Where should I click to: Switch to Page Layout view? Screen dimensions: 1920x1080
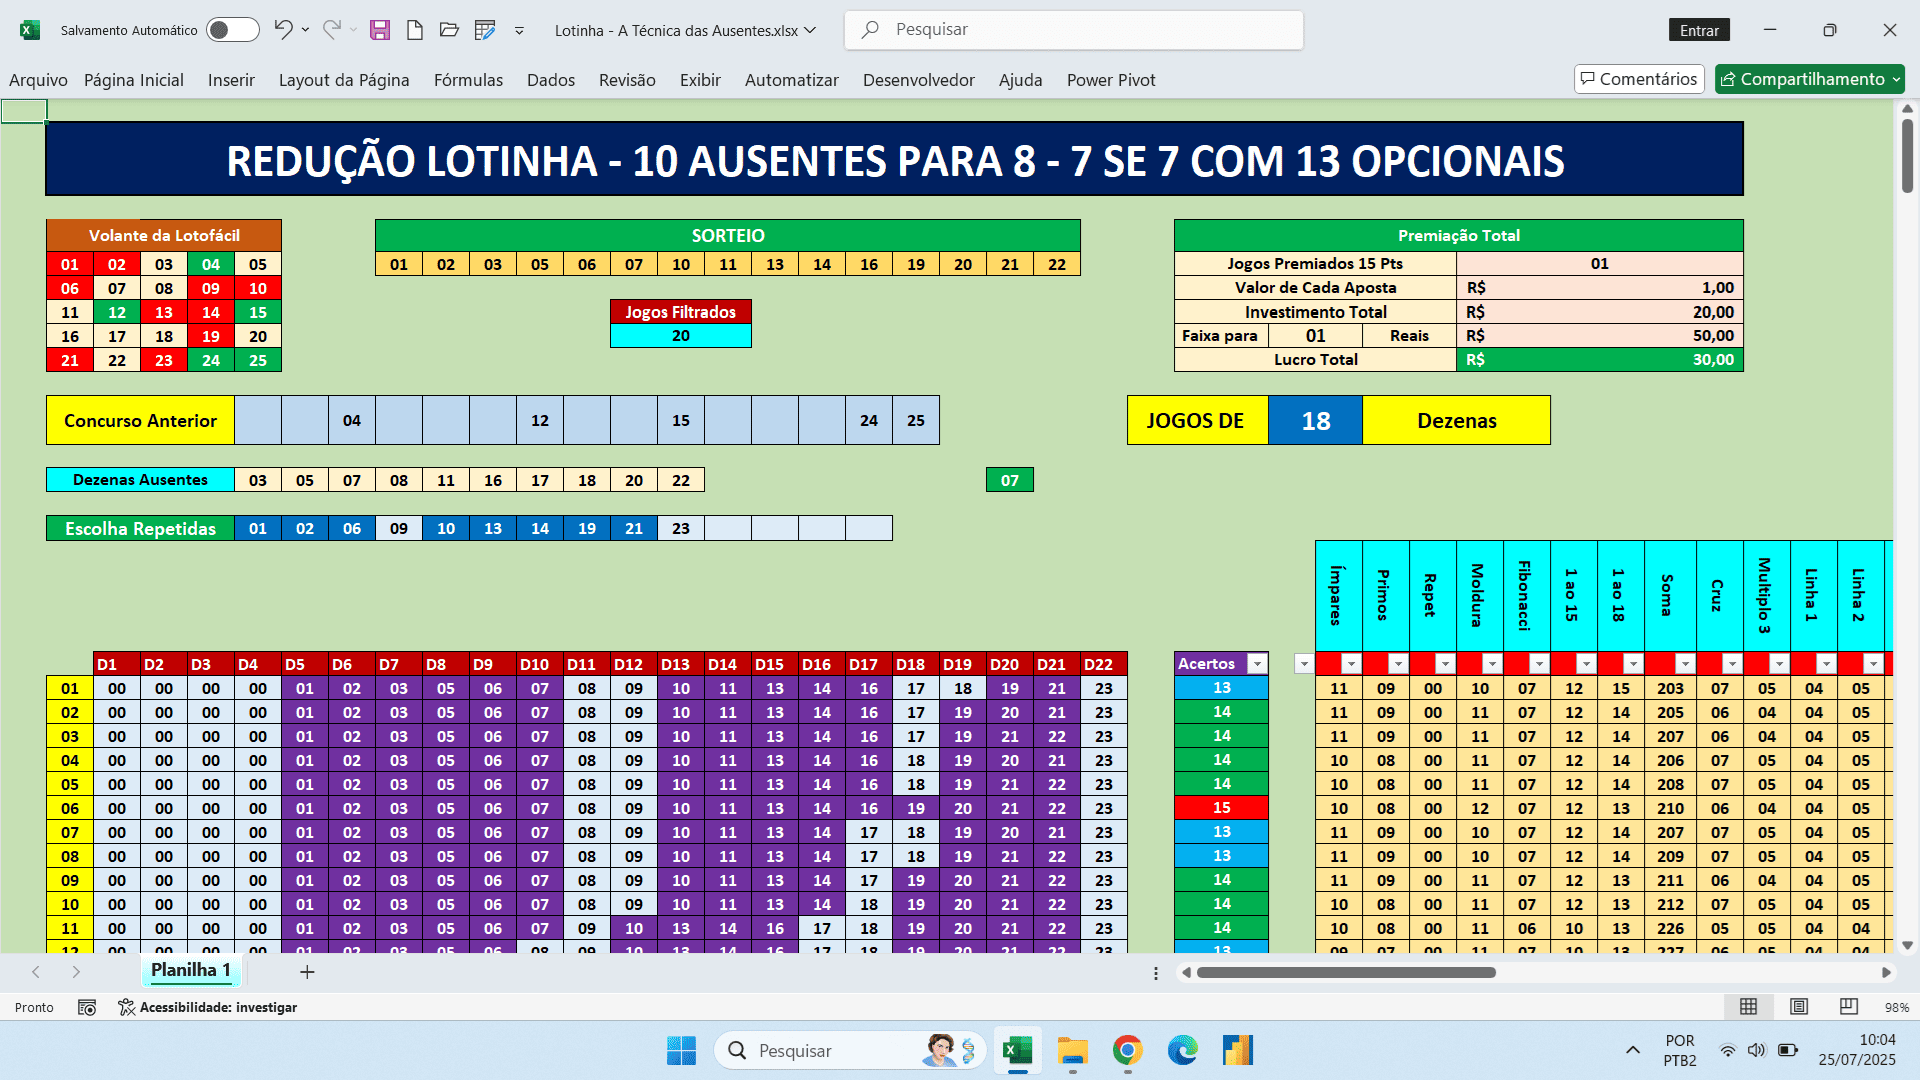click(1799, 1007)
